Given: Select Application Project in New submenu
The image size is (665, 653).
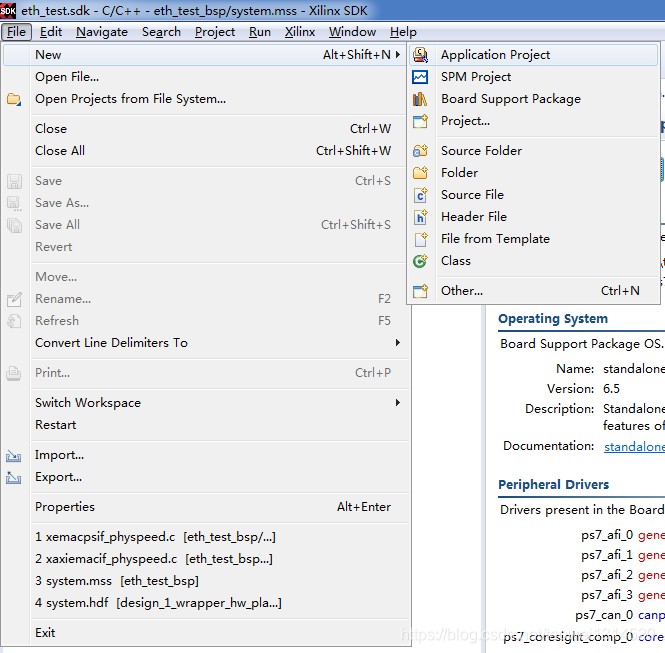Looking at the screenshot, I should pyautogui.click(x=534, y=55).
